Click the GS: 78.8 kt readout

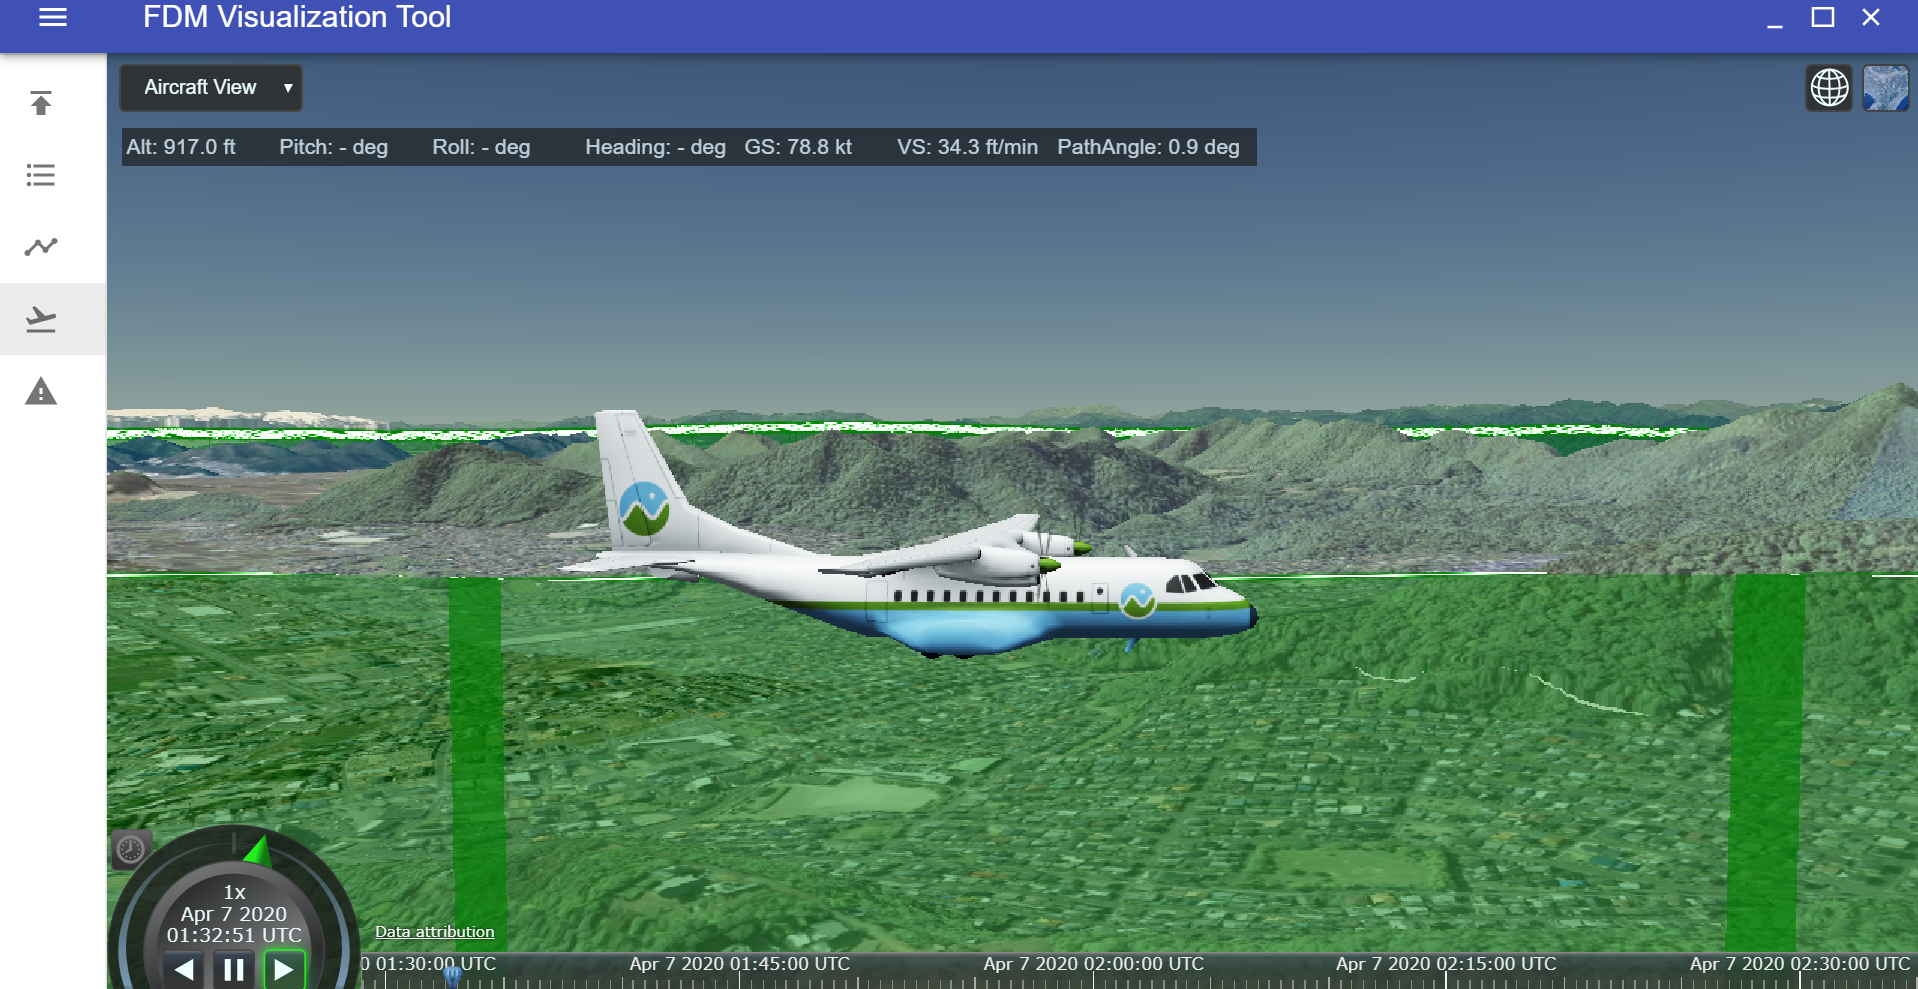coord(798,147)
